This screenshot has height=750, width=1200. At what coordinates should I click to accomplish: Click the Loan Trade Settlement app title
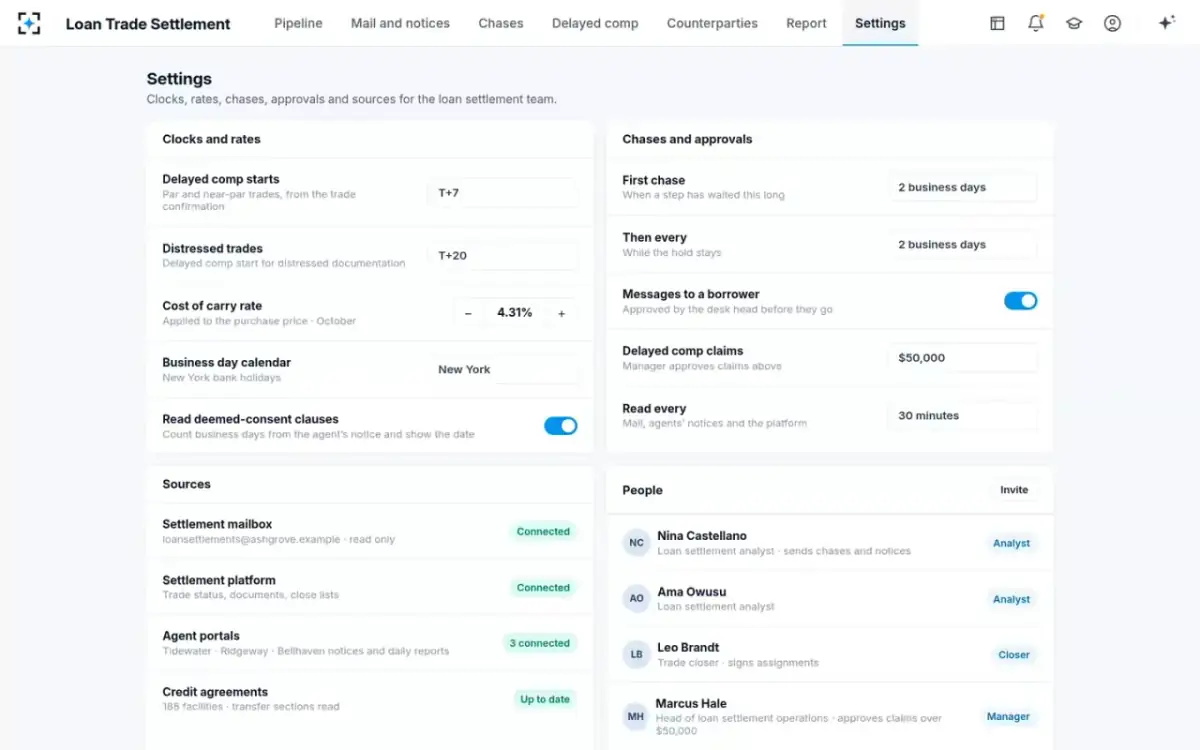tap(148, 24)
